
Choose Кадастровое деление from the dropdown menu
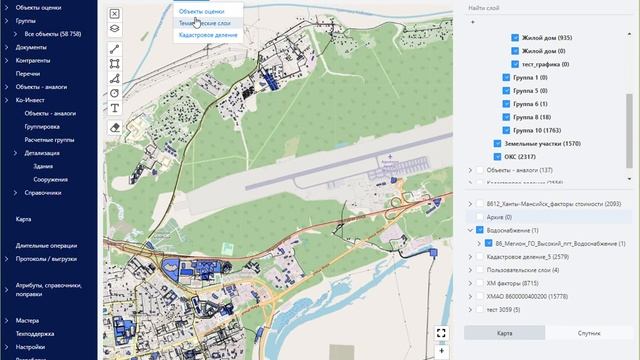pos(208,35)
